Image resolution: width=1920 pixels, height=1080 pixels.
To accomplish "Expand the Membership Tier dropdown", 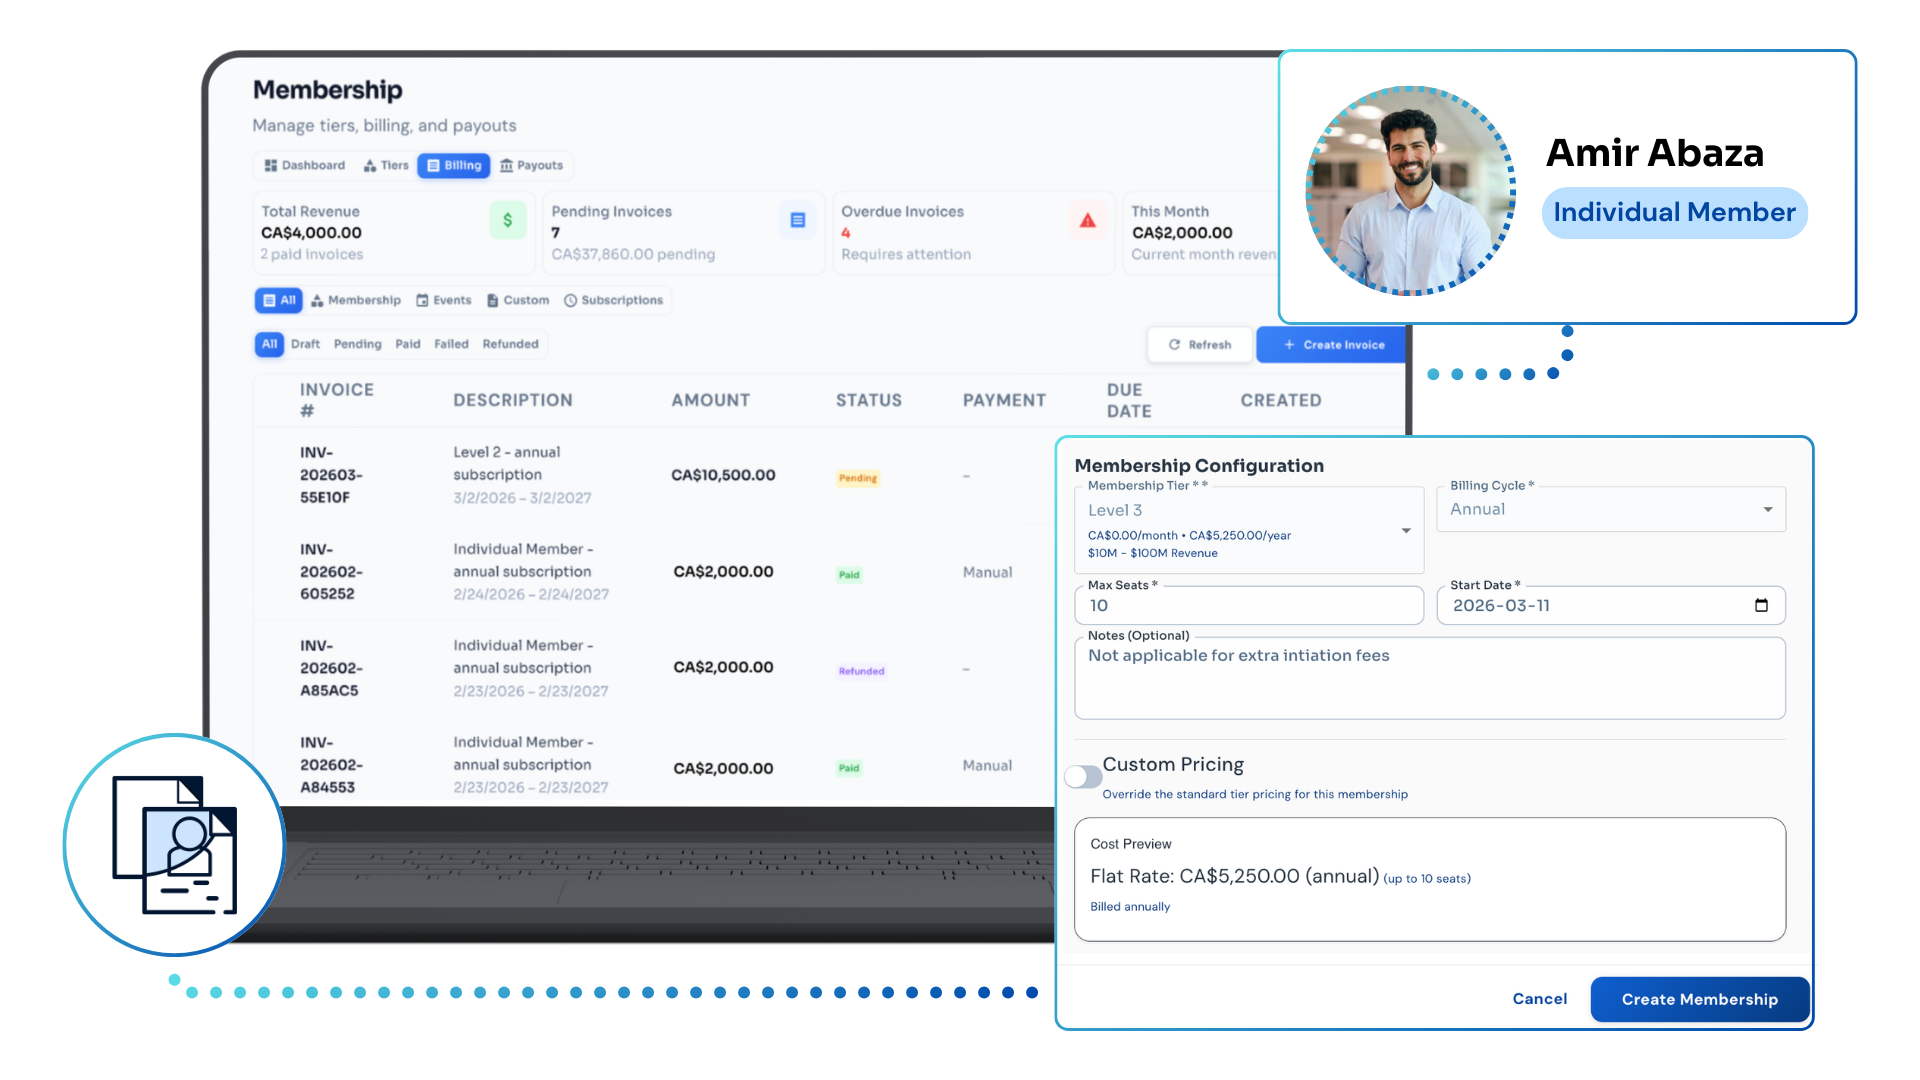I will coord(1405,530).
